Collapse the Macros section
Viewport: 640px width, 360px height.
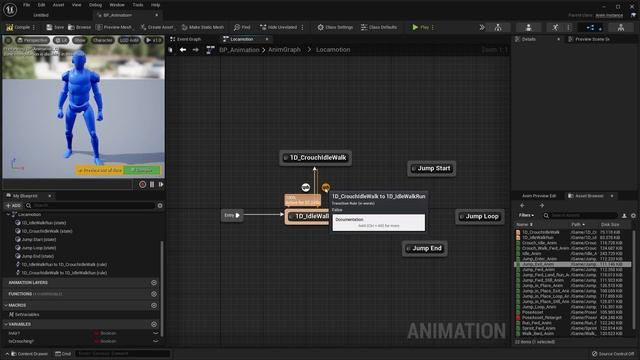coord(6,305)
